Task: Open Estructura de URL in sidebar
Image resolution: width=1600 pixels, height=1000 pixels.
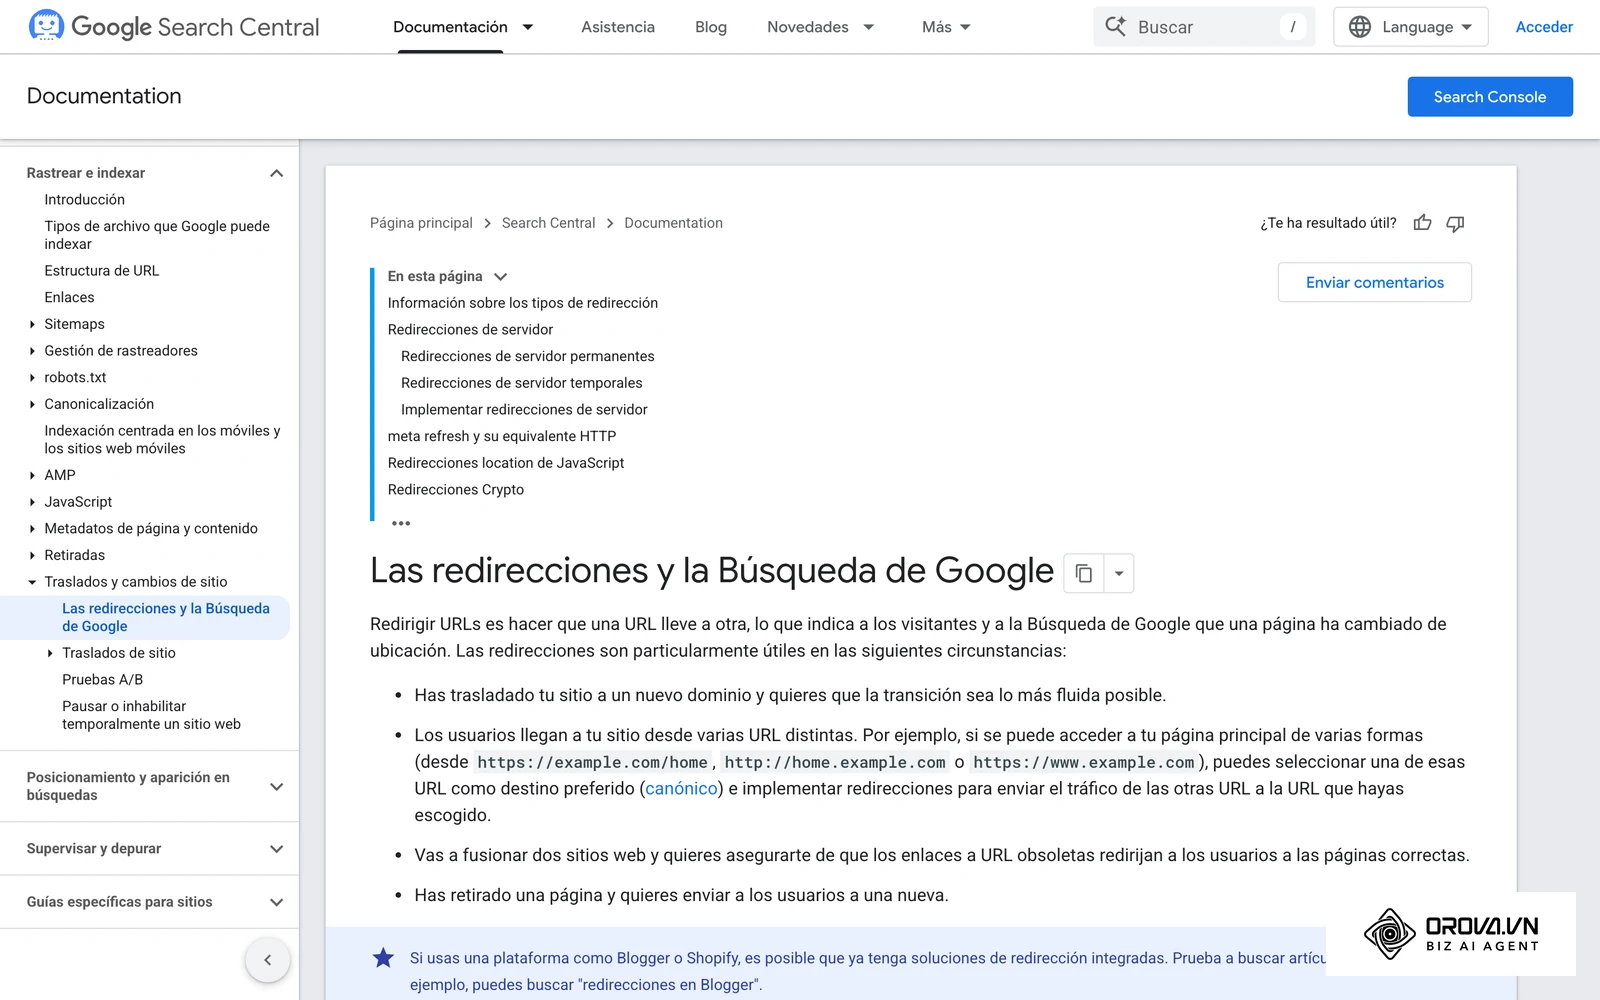Action: [x=102, y=271]
